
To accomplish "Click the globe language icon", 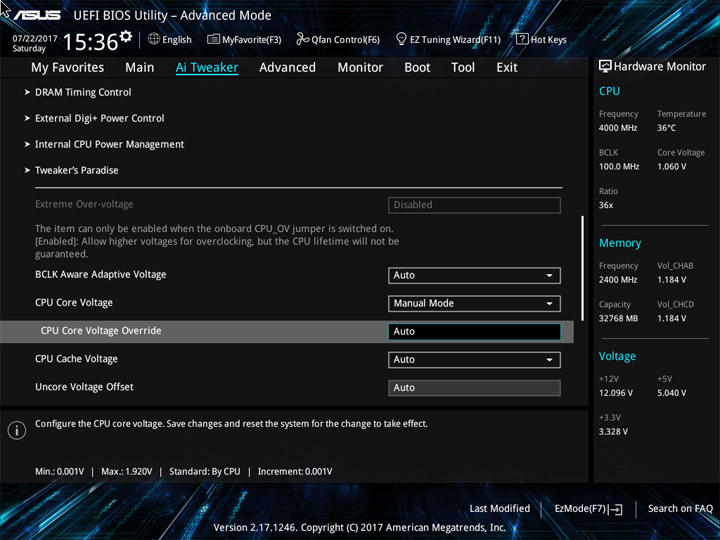I will [x=154, y=39].
